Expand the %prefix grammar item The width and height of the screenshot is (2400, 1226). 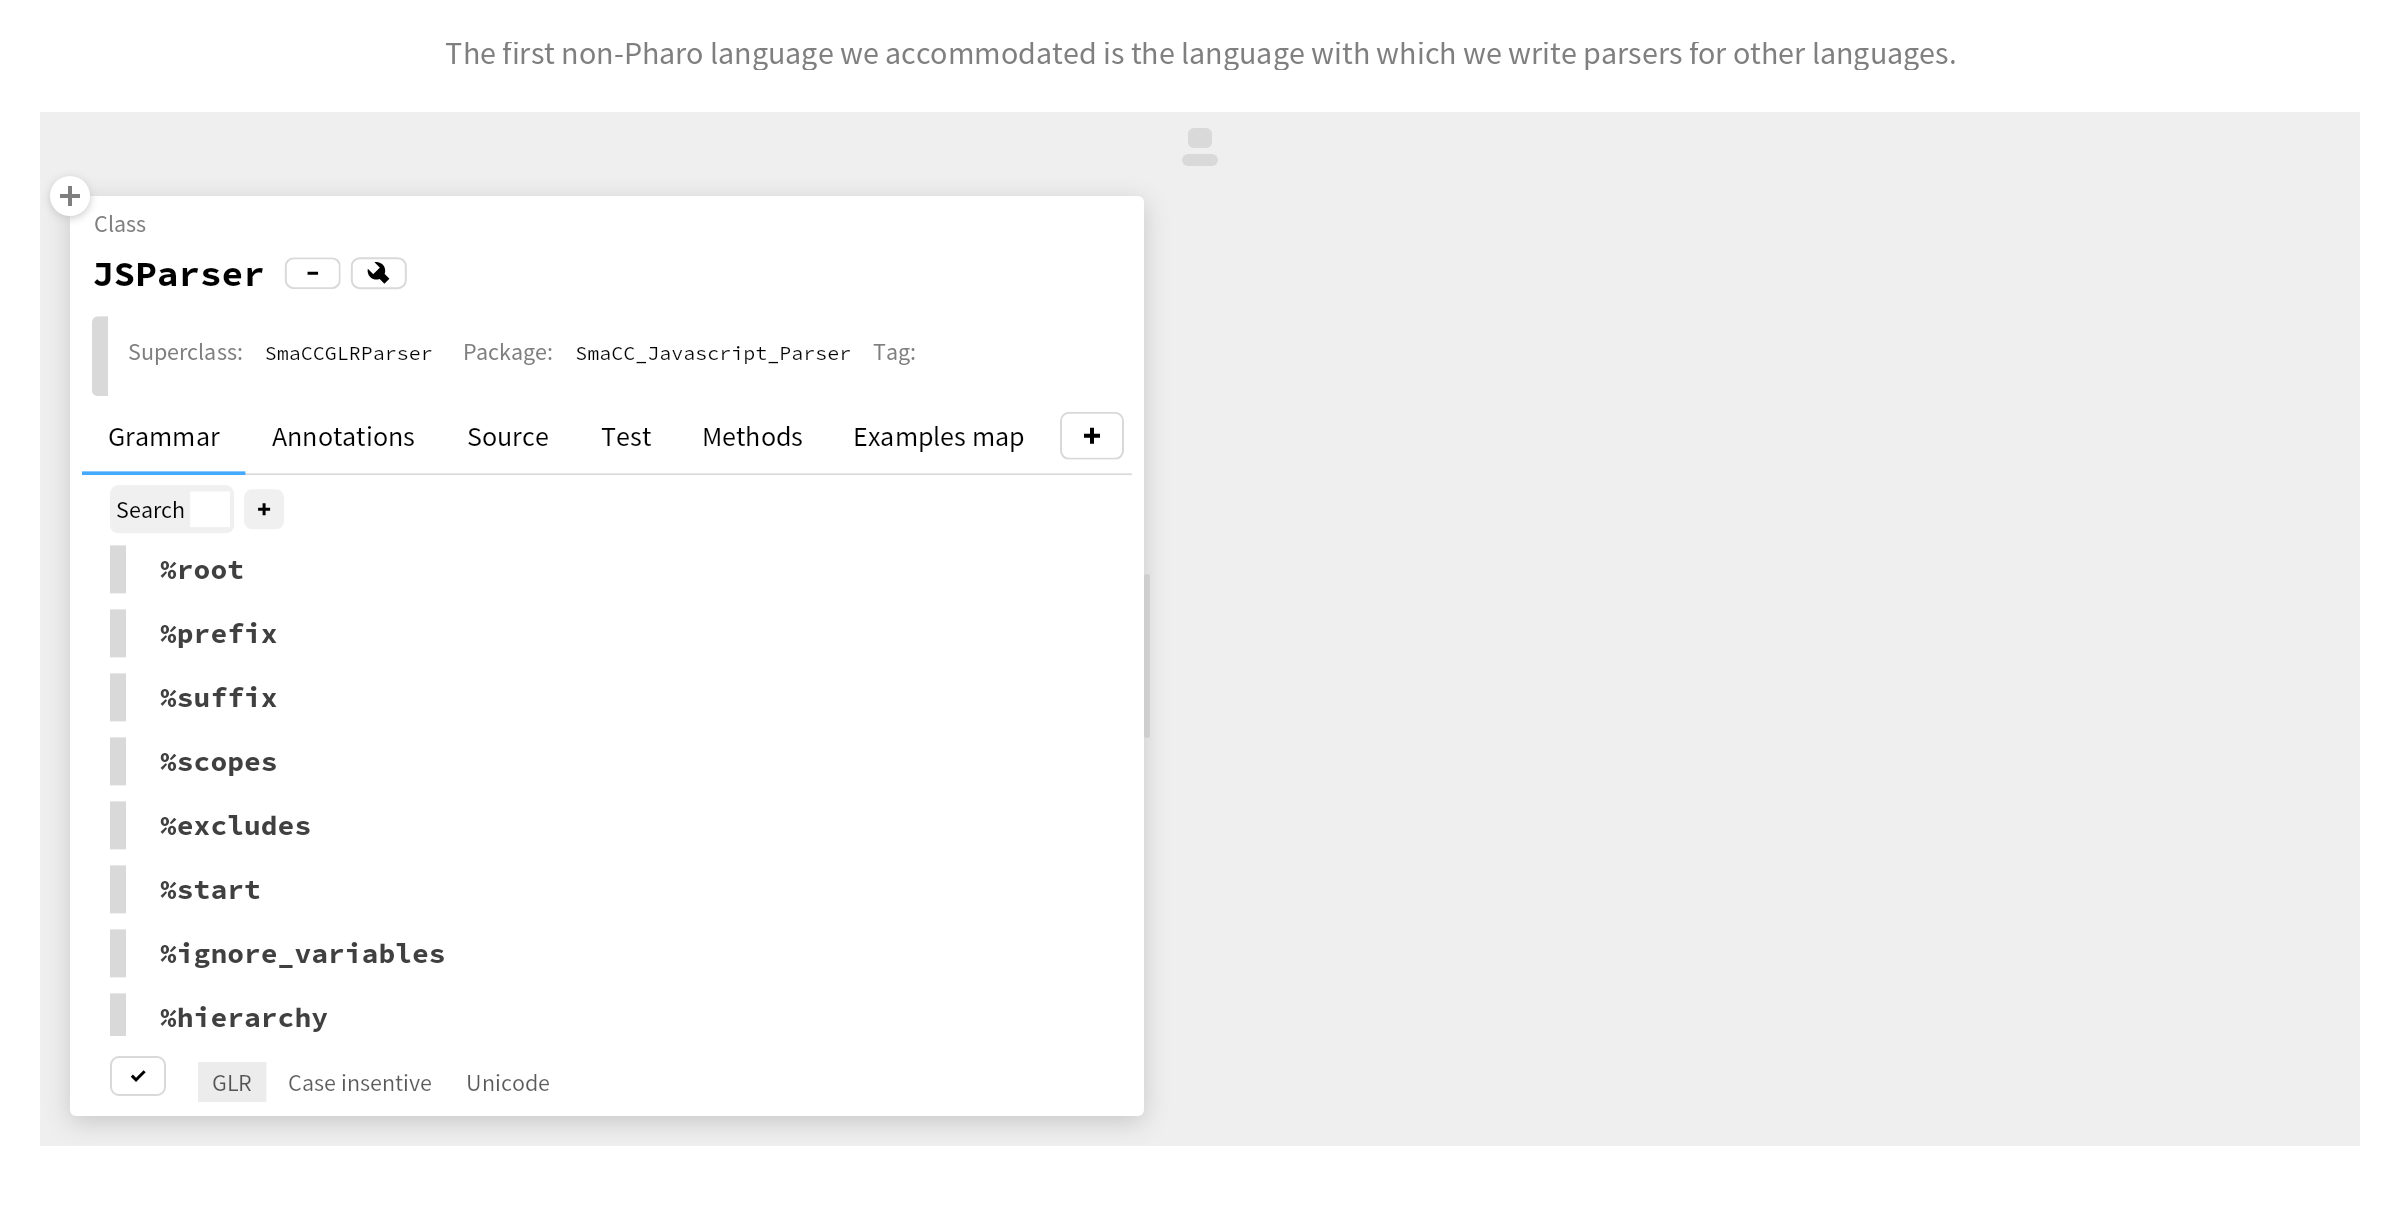coord(118,633)
